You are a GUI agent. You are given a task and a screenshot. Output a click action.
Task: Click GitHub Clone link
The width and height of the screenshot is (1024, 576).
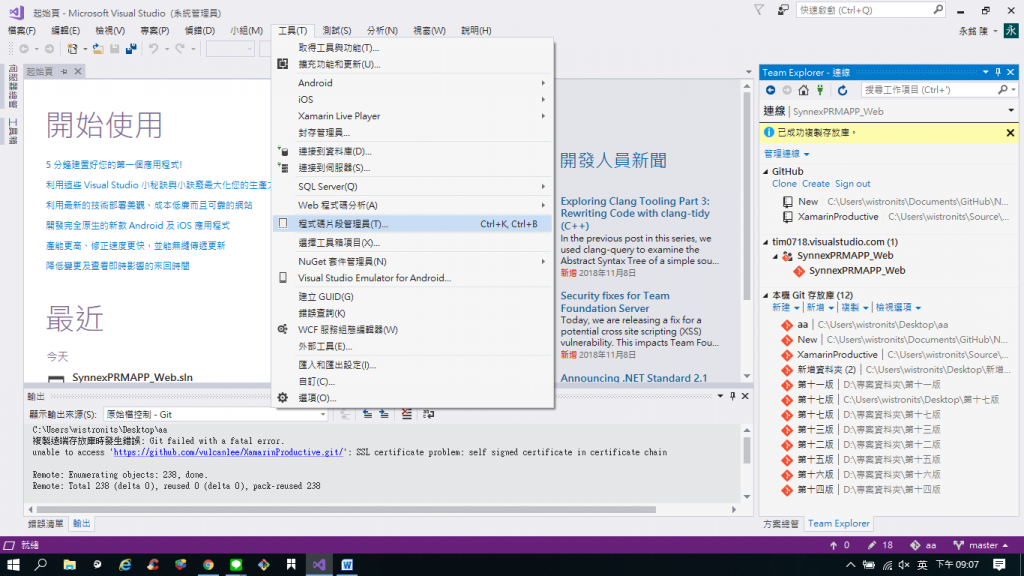[x=784, y=184]
